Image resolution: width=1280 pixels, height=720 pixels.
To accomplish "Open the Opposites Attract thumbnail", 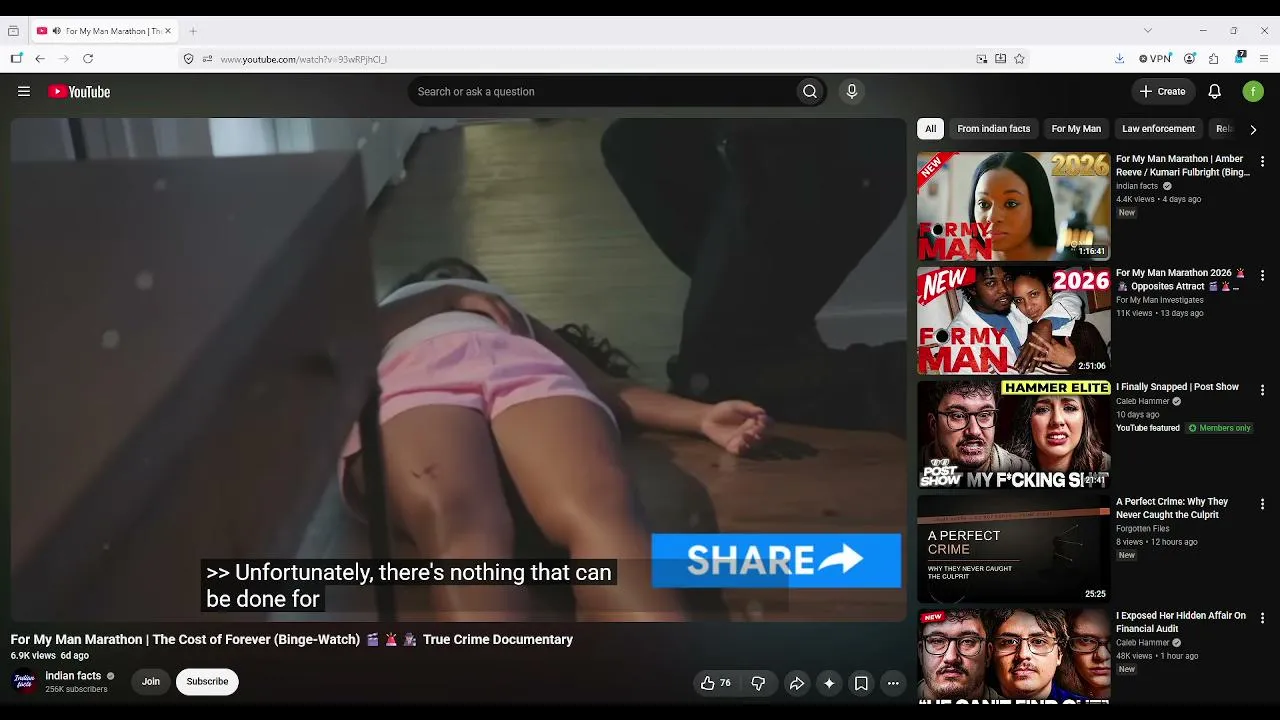I will coord(1013,320).
